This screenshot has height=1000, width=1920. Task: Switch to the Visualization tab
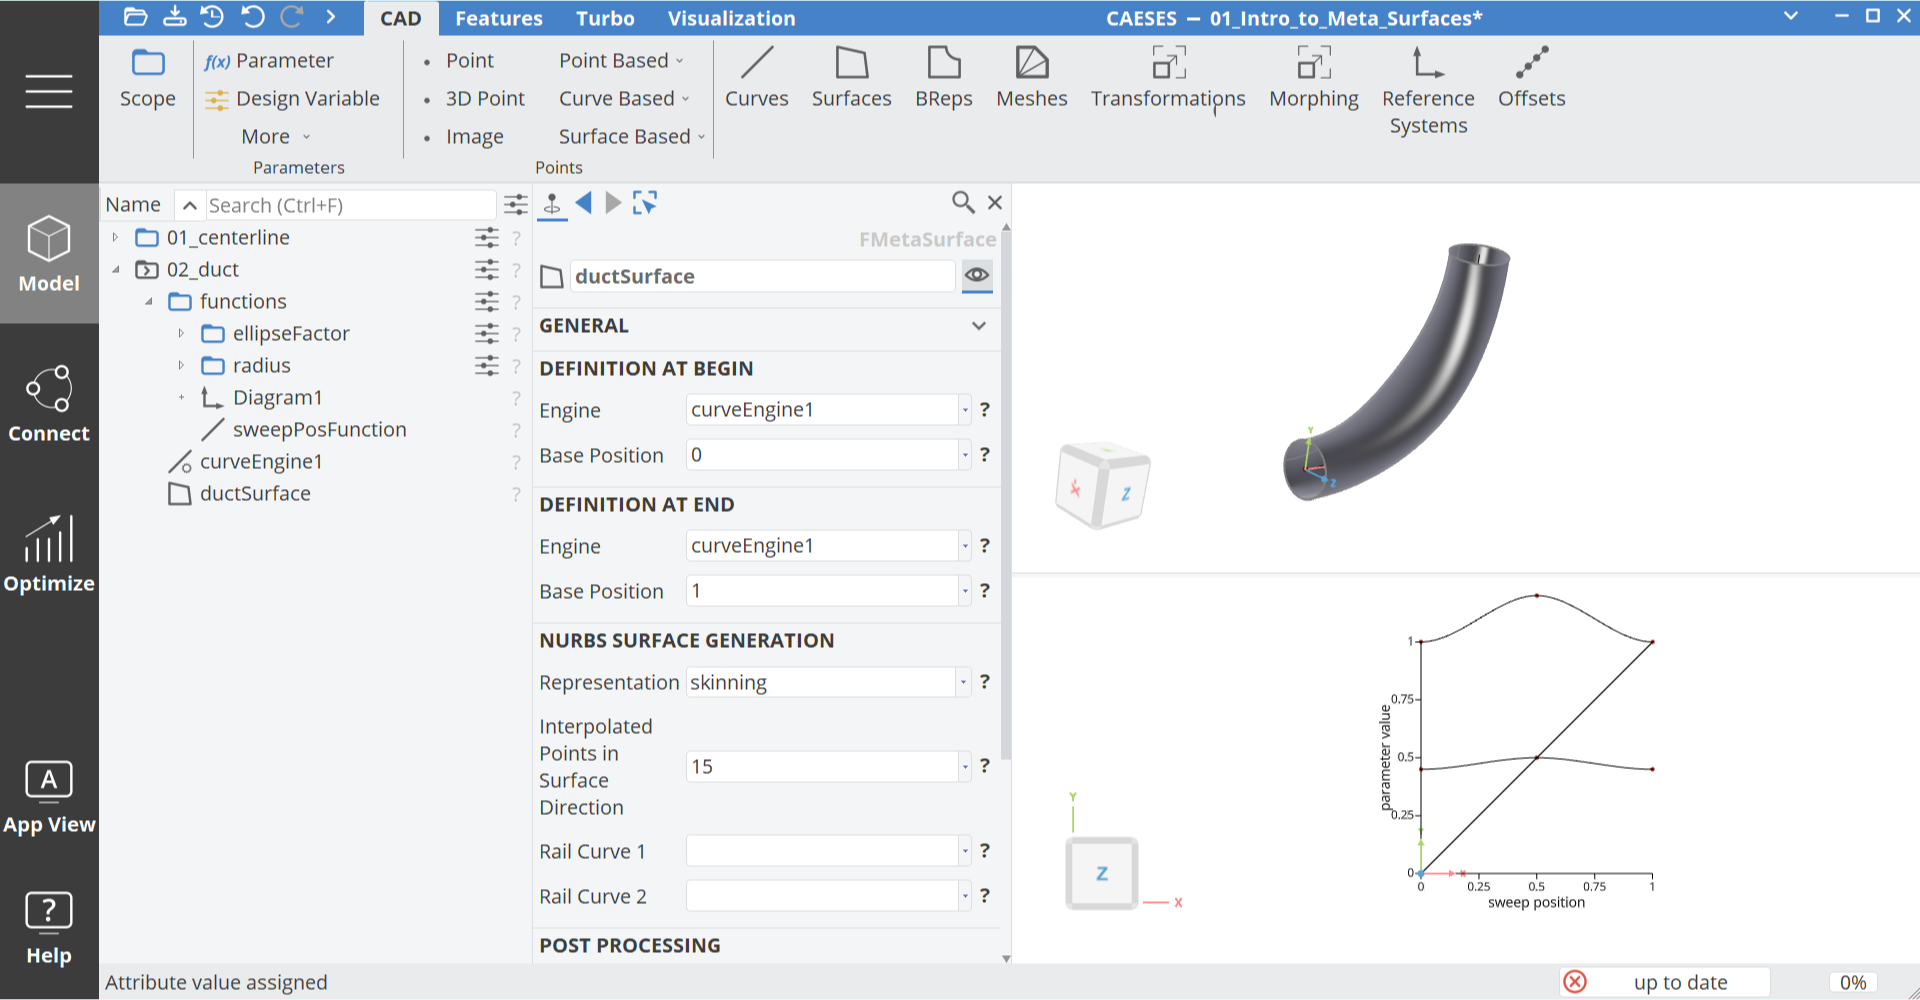point(731,18)
